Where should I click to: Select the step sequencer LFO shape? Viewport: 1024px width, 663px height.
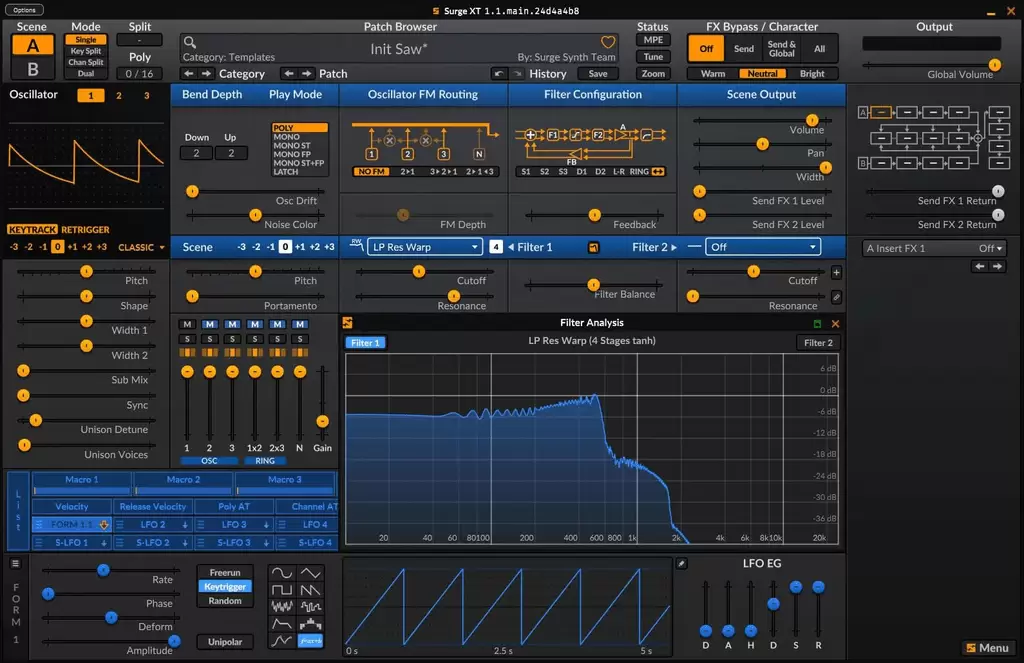(x=310, y=624)
